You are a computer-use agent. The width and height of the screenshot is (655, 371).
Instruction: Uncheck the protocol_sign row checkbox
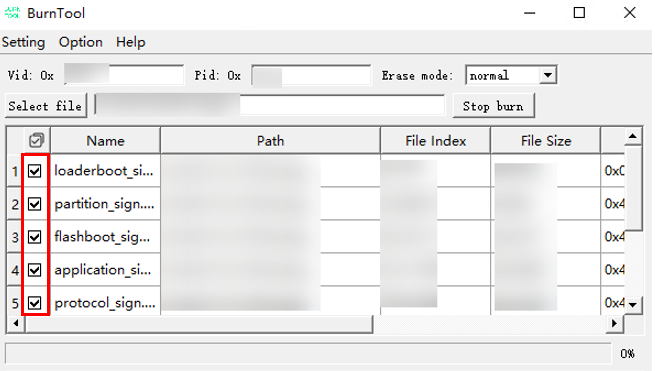coord(35,303)
